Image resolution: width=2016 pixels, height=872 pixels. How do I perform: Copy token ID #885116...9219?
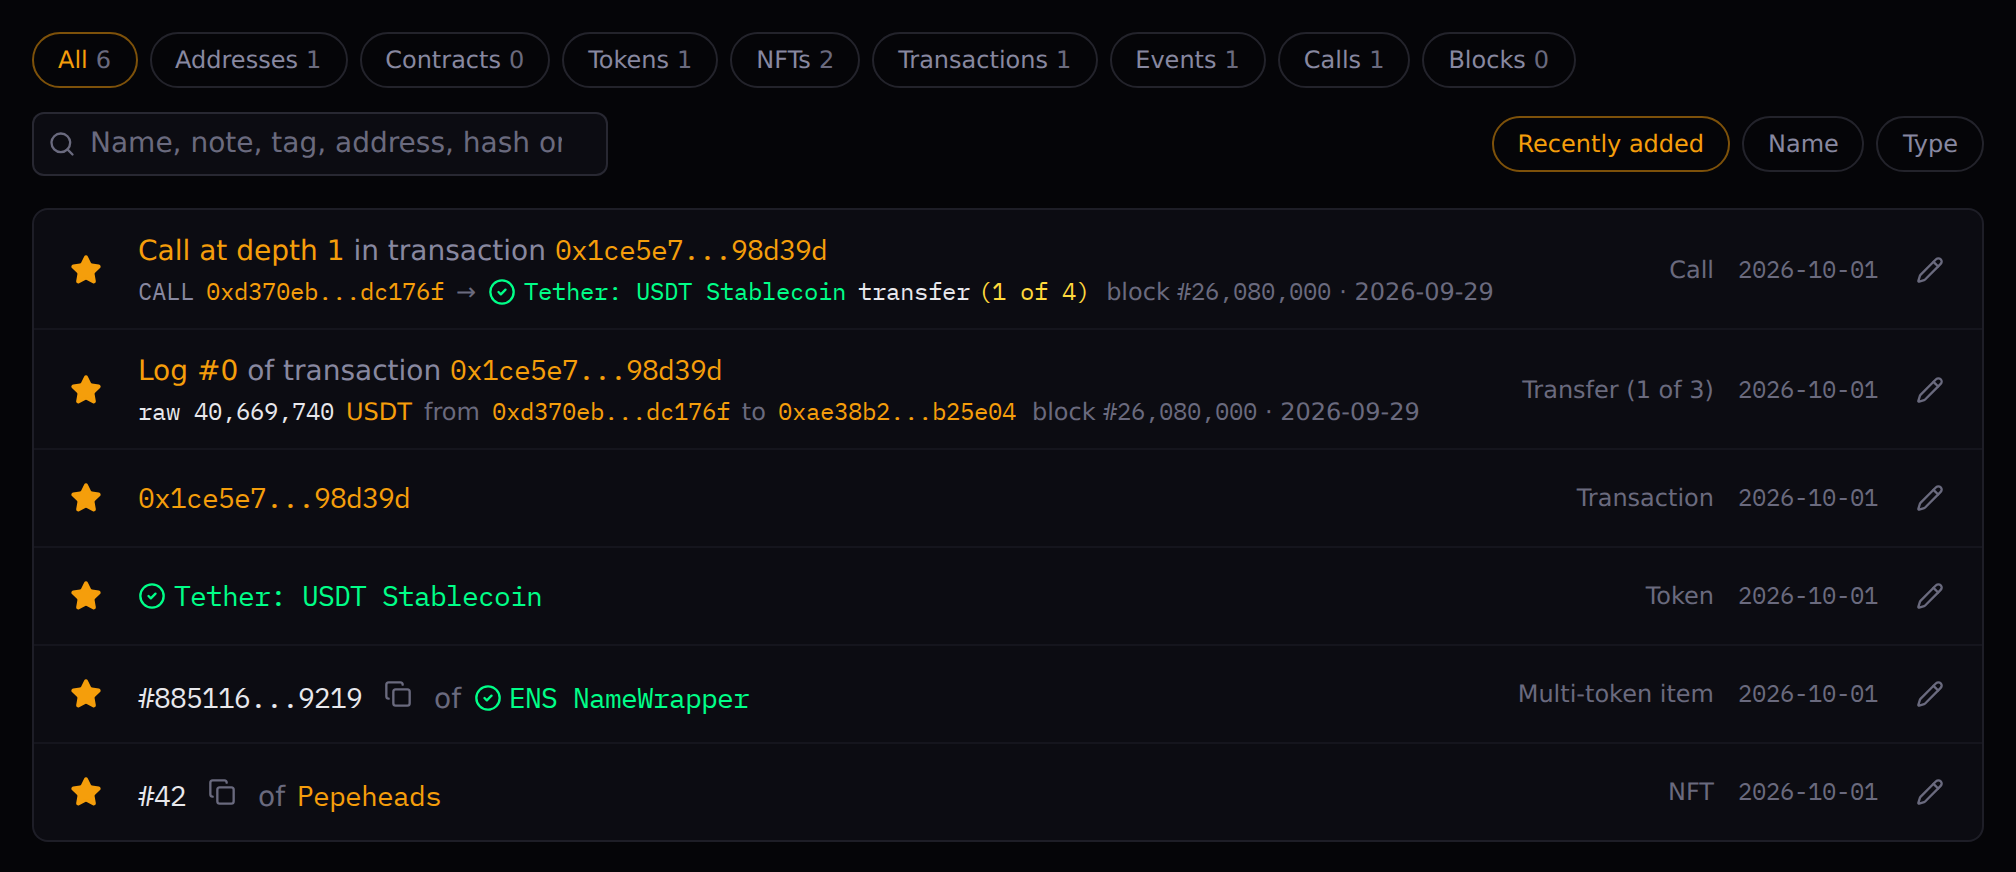point(398,694)
